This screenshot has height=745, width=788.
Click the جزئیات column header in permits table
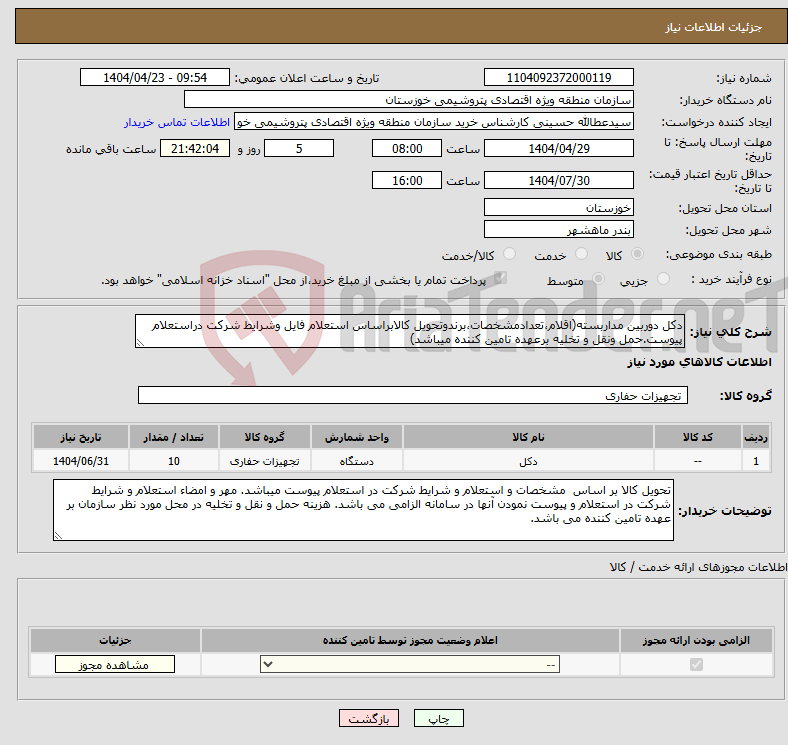coord(115,640)
